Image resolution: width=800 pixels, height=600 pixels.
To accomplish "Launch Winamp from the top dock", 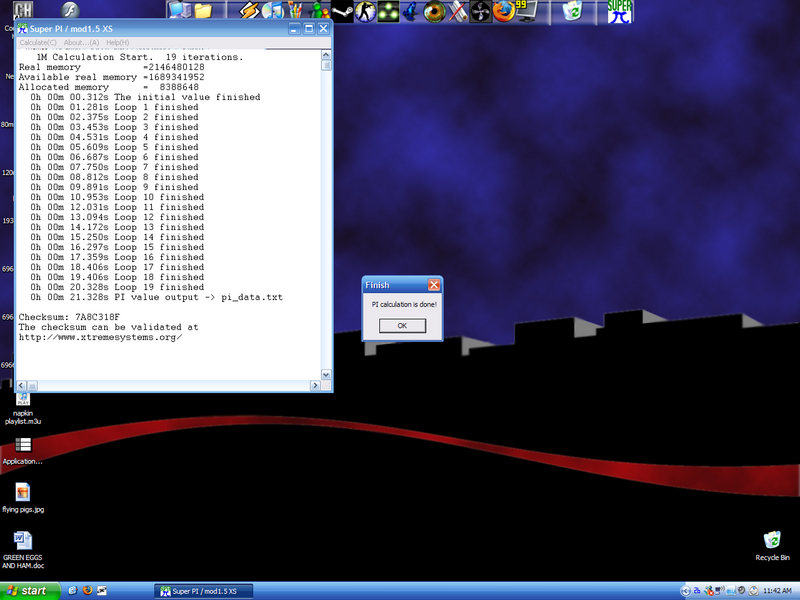I will [249, 11].
